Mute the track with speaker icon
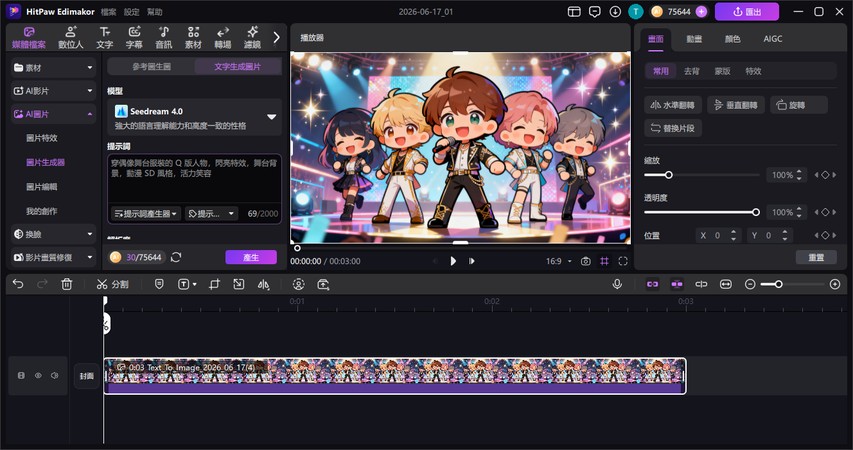Screen dimensions: 853x450 click(54, 375)
